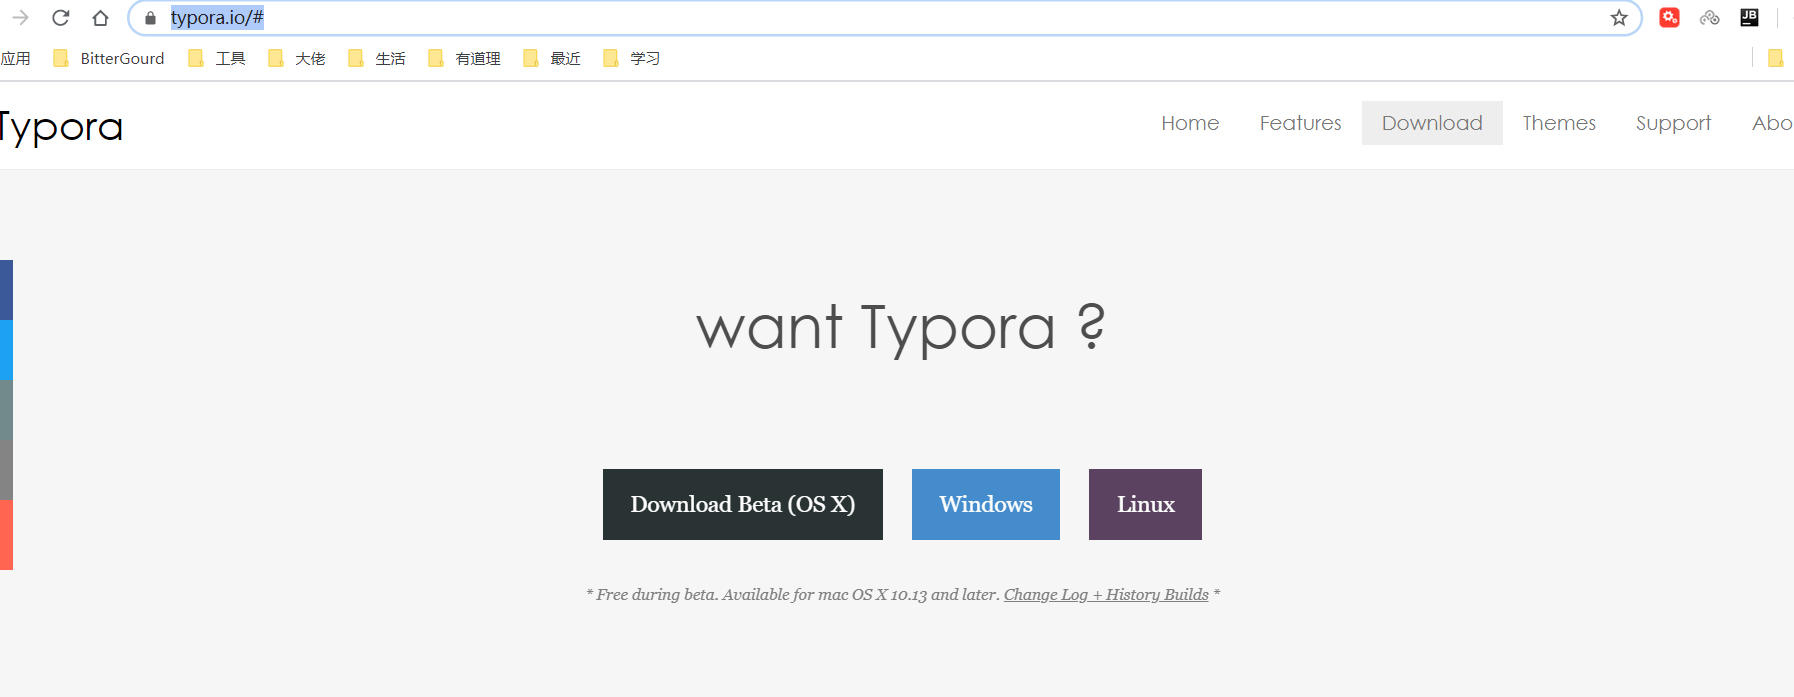This screenshot has width=1794, height=697.
Task: Click the Typora logo
Action: [x=61, y=128]
